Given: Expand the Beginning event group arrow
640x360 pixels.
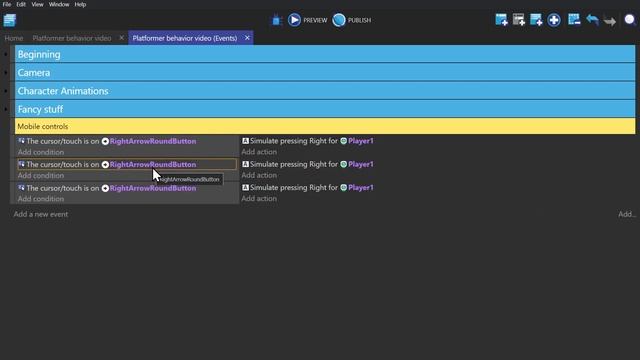Looking at the screenshot, I should 6,54.
